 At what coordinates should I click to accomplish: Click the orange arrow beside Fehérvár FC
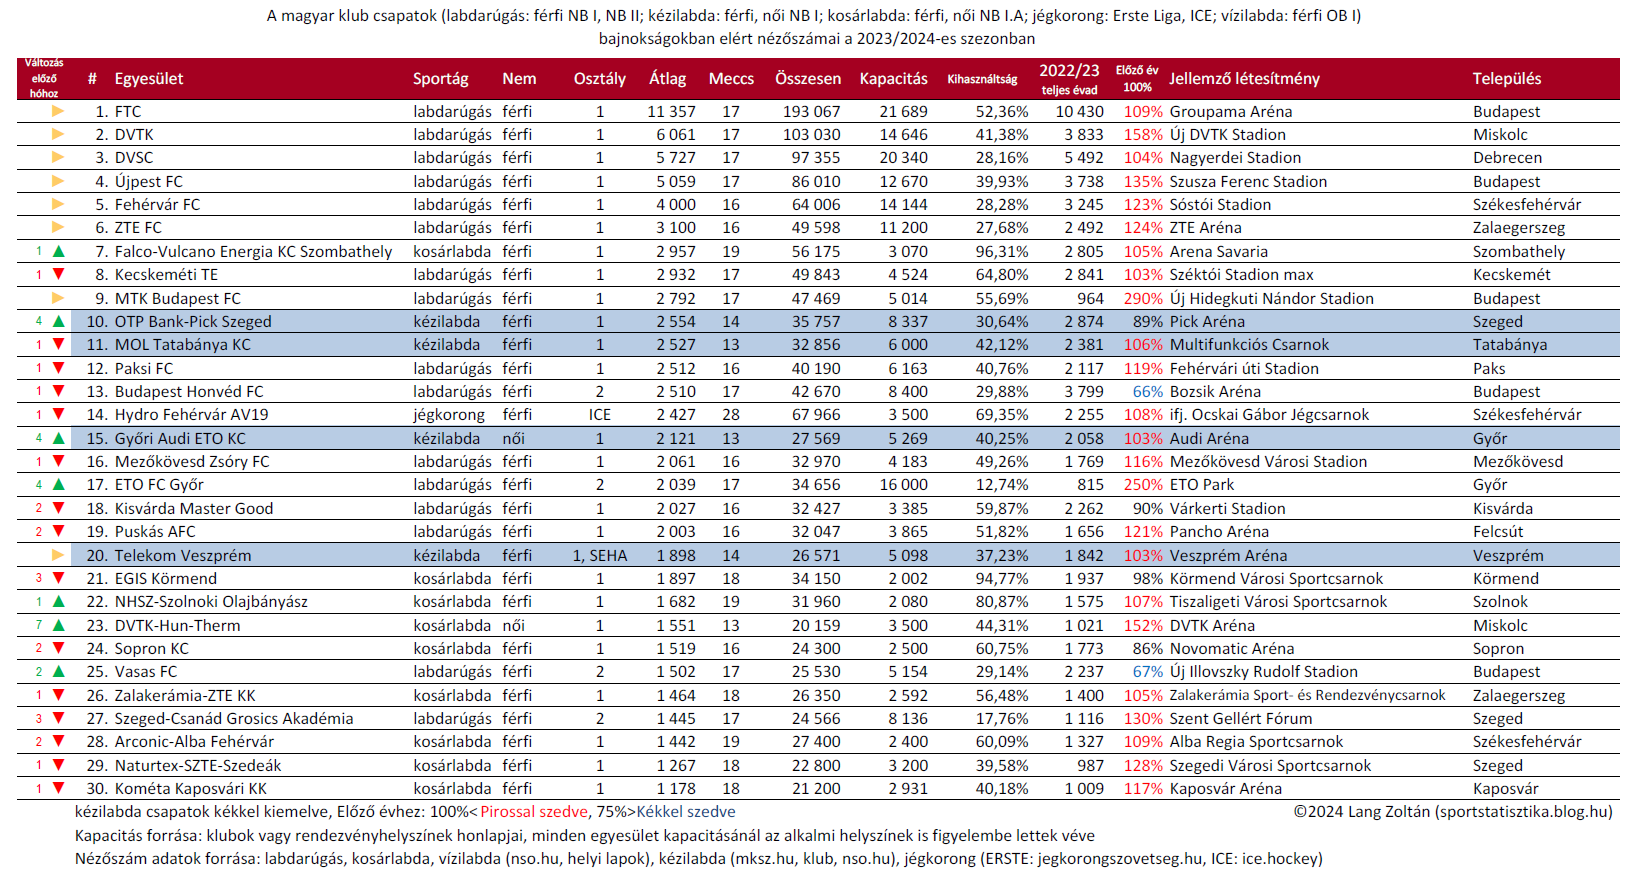[58, 204]
